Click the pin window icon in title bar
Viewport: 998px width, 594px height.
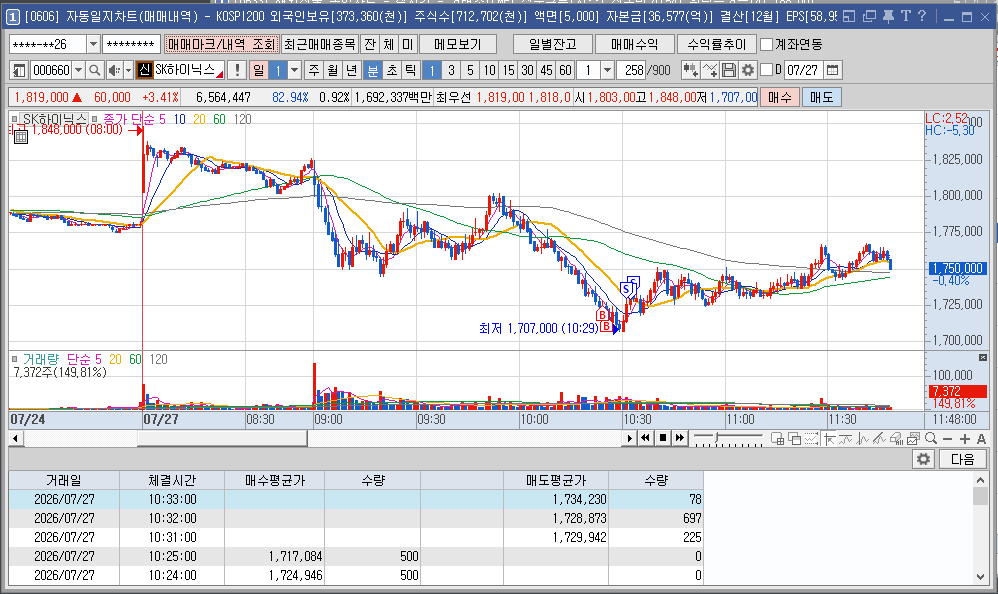click(x=888, y=17)
